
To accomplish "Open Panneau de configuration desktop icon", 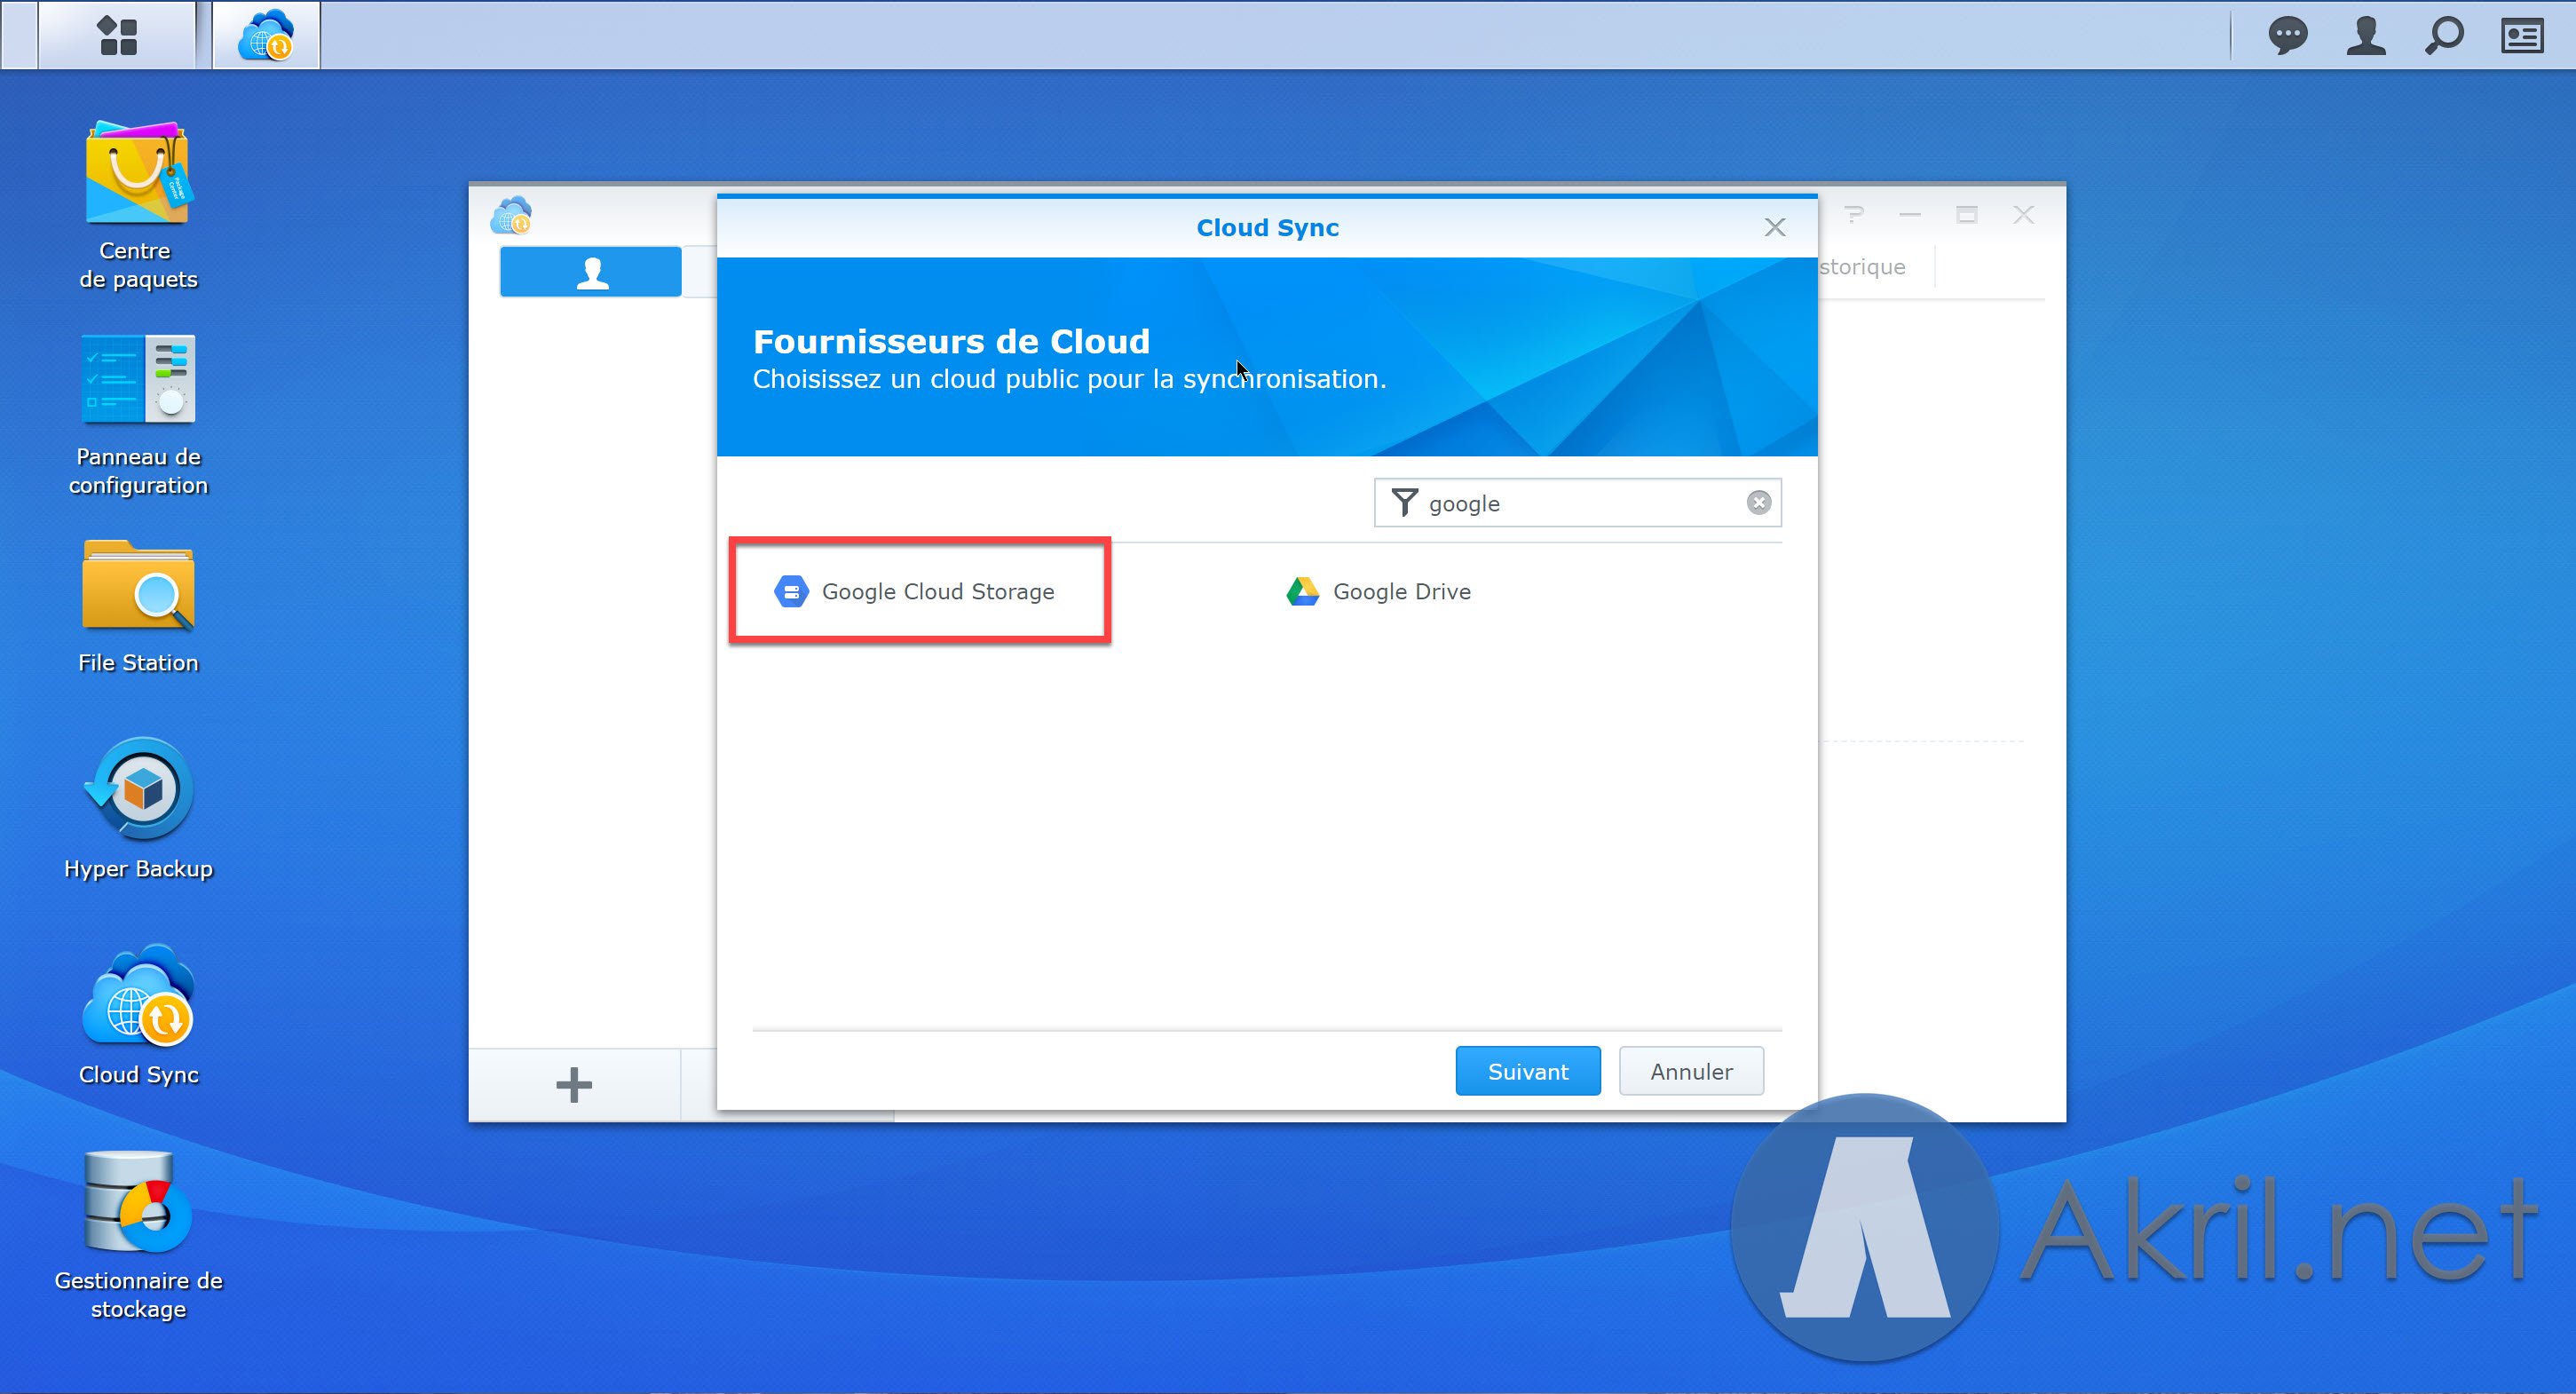I will (138, 415).
